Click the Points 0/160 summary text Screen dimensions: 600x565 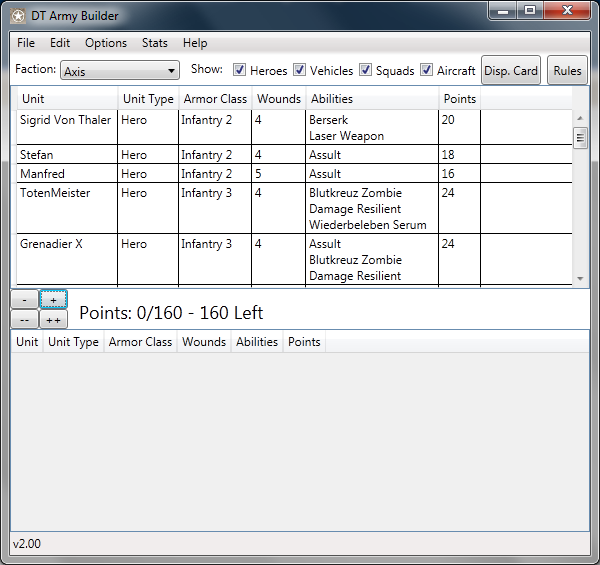171,313
